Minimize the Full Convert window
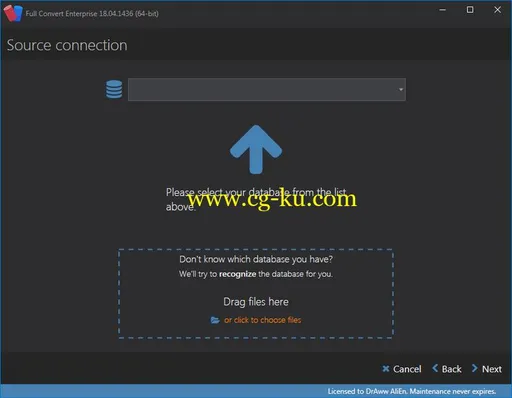The image size is (512, 398). pyautogui.click(x=443, y=10)
